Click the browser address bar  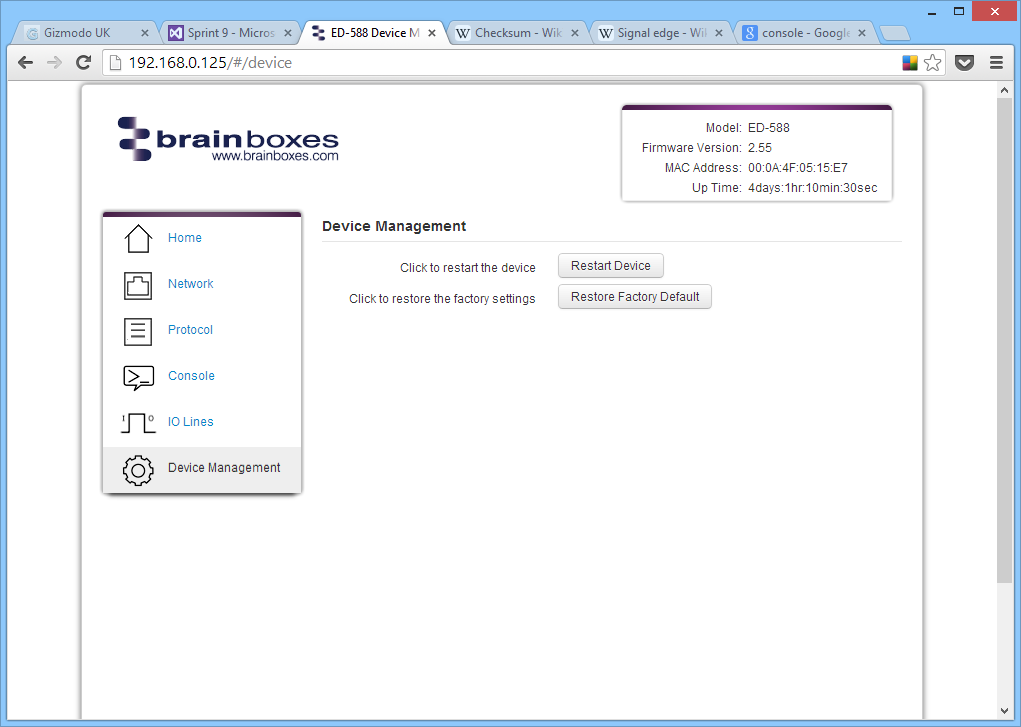pyautogui.click(x=400, y=62)
